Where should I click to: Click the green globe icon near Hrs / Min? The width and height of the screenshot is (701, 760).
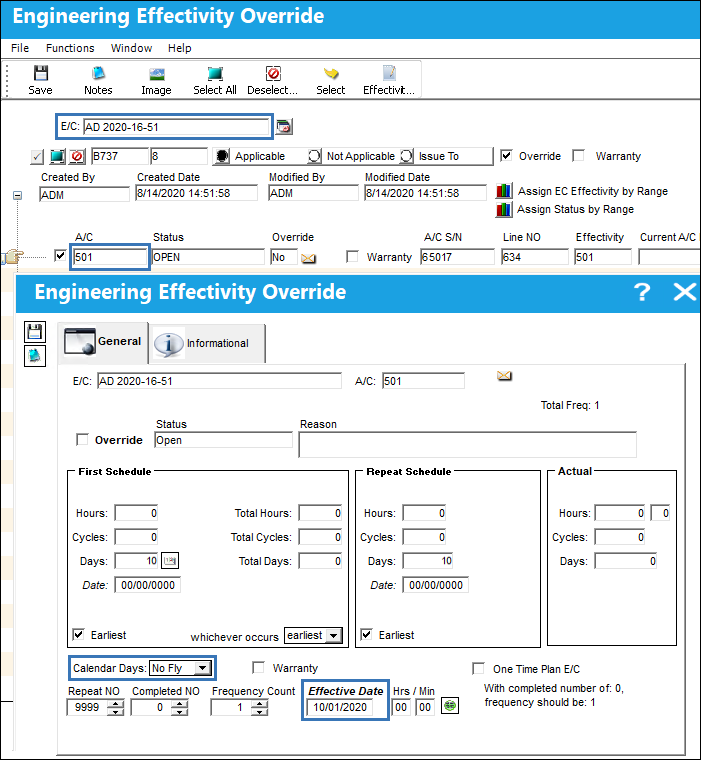point(450,705)
